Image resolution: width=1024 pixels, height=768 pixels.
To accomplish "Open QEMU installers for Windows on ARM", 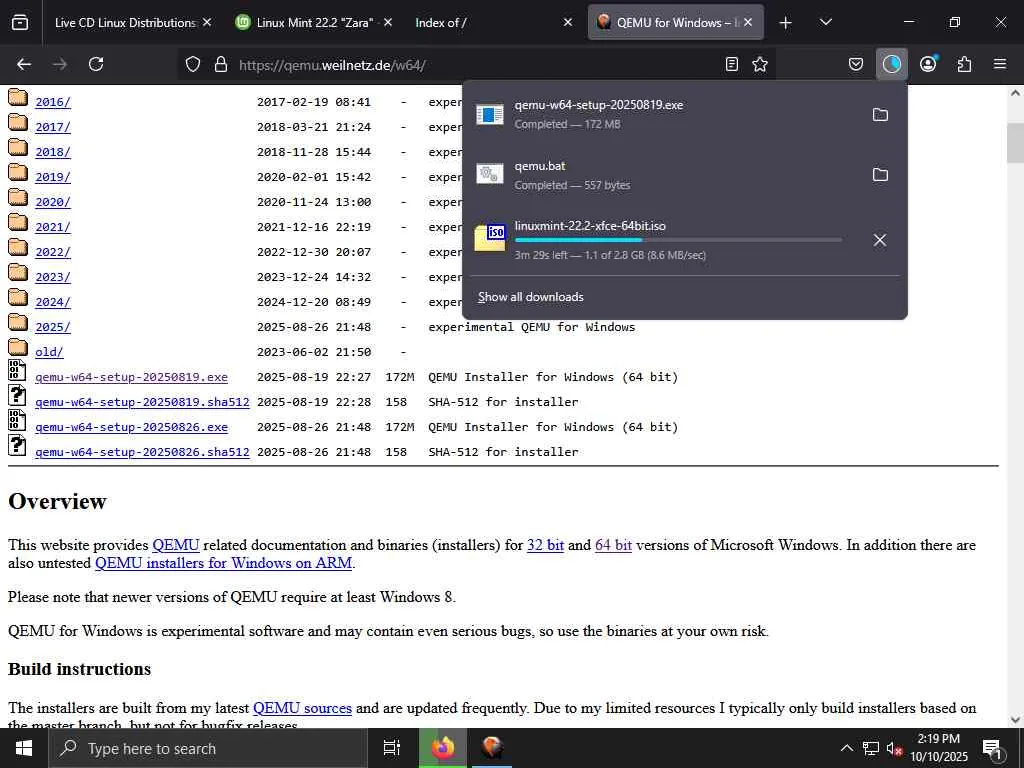I will 223,563.
